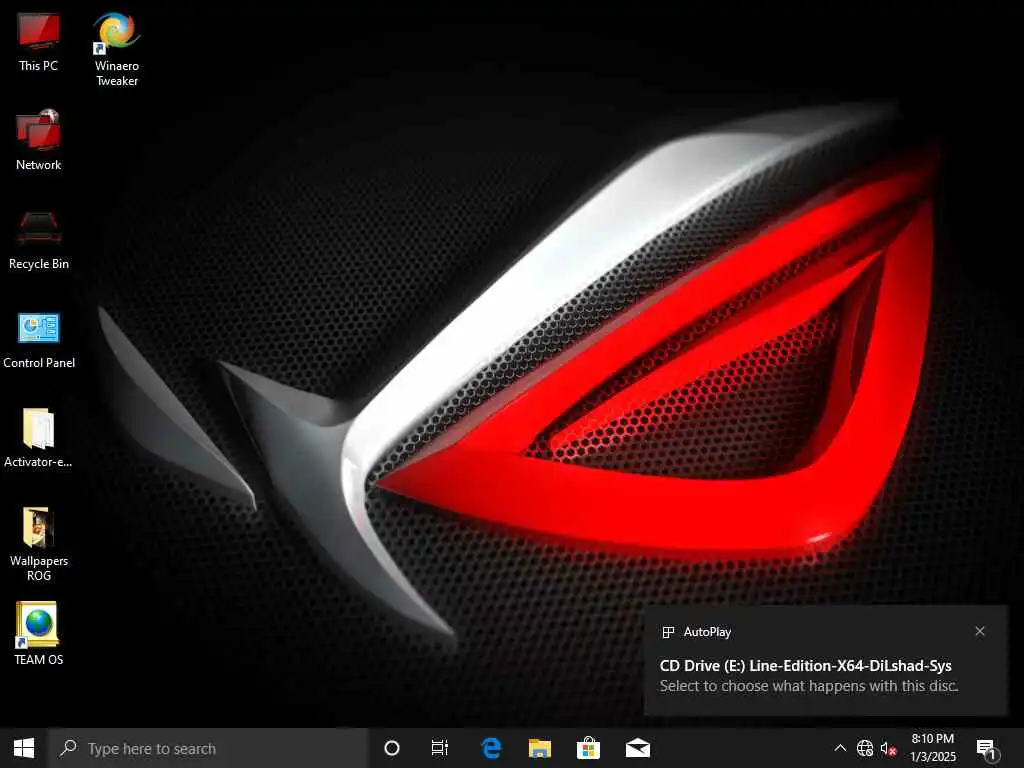
Task: Open File Explorer from the taskbar
Action: [x=540, y=748]
